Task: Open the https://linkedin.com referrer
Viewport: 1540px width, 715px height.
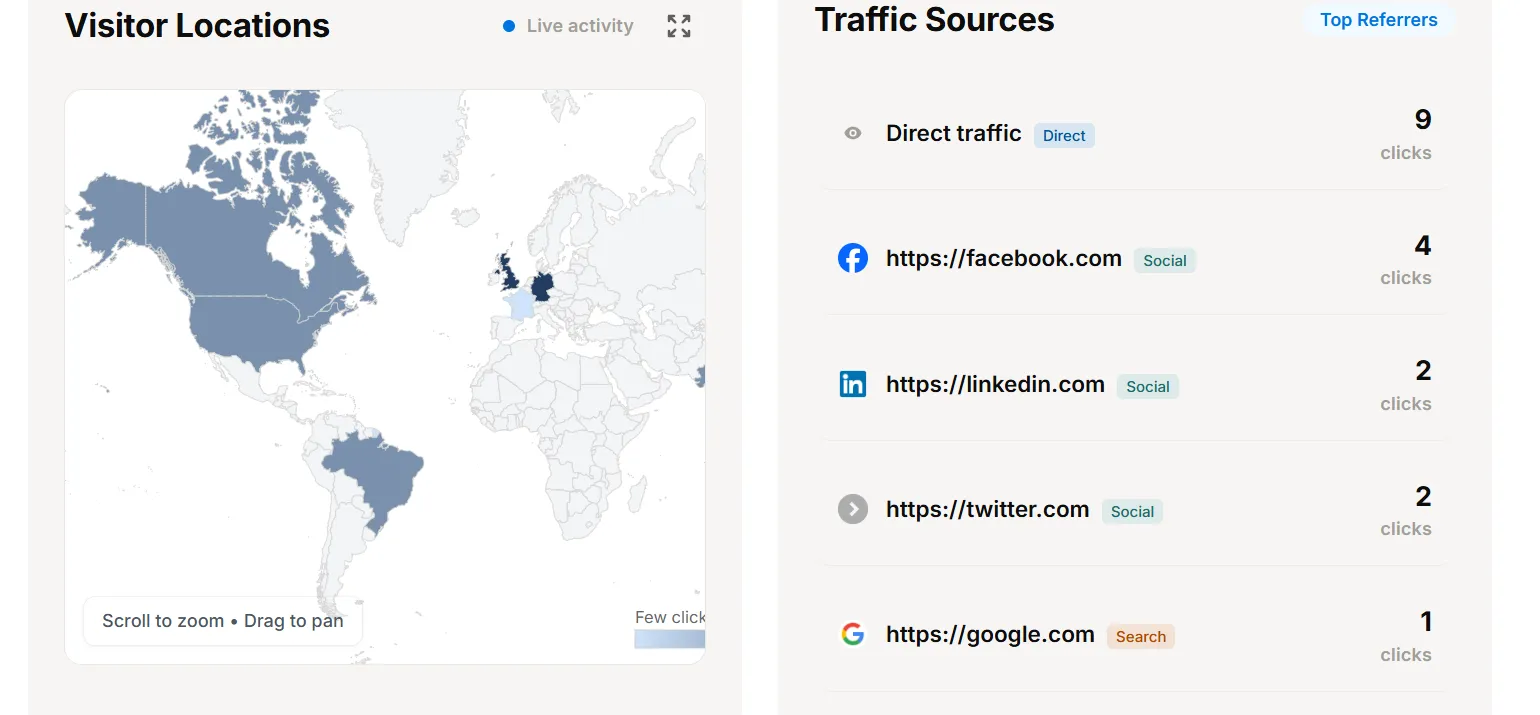Action: 995,384
